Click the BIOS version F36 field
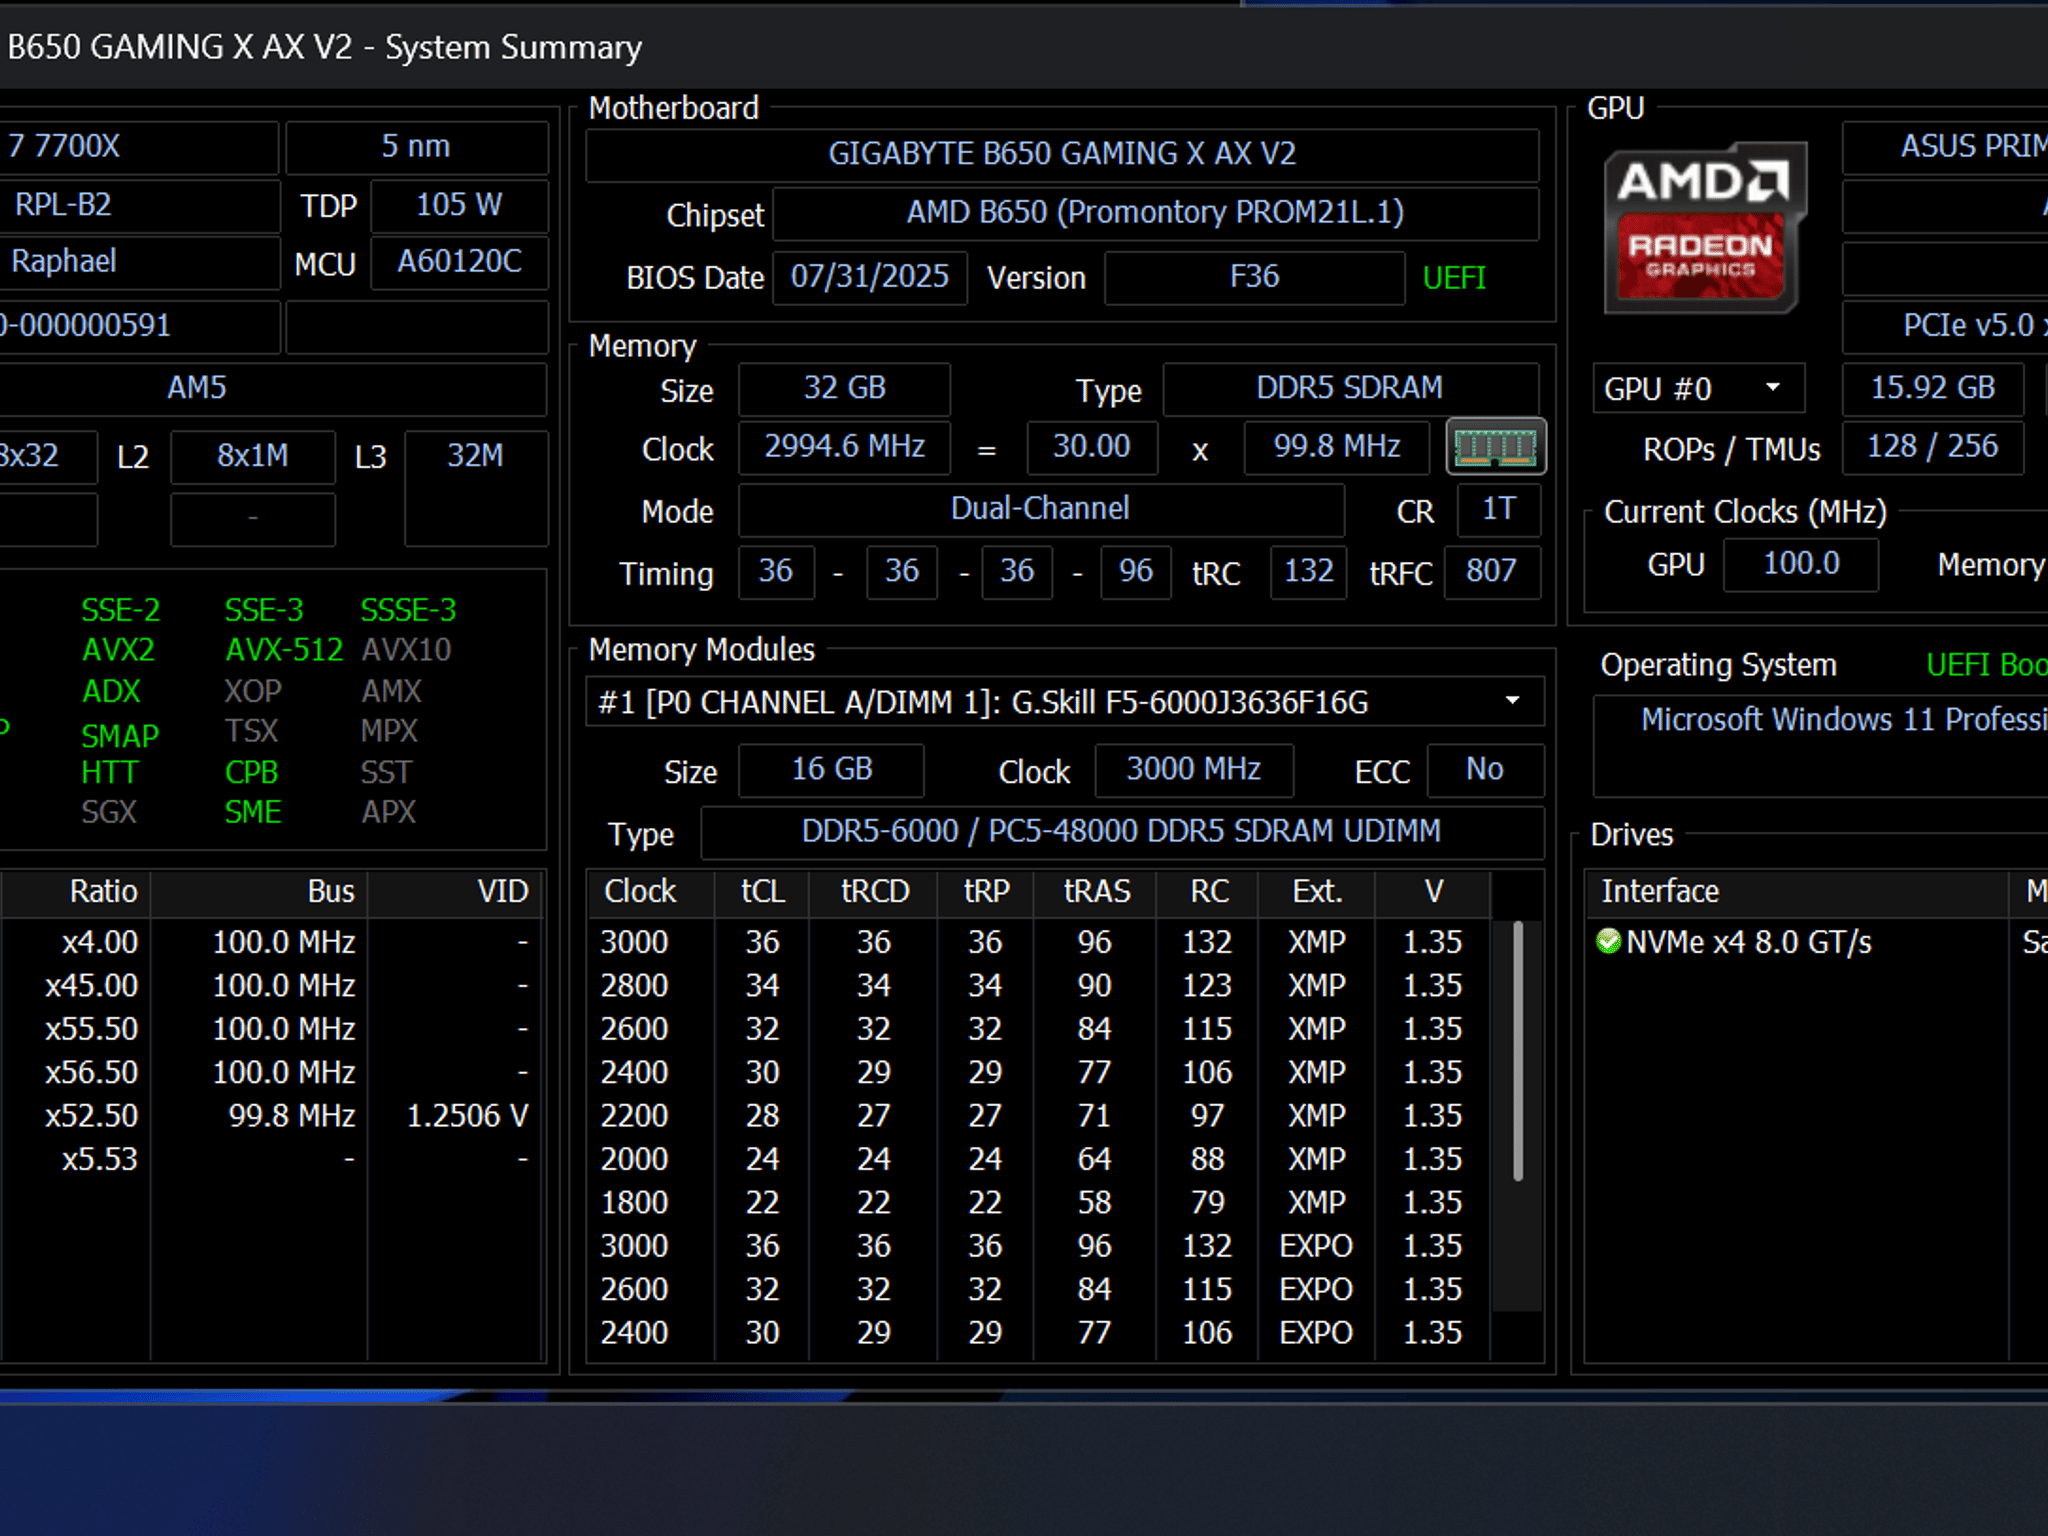The image size is (2048, 1536). 1254,277
